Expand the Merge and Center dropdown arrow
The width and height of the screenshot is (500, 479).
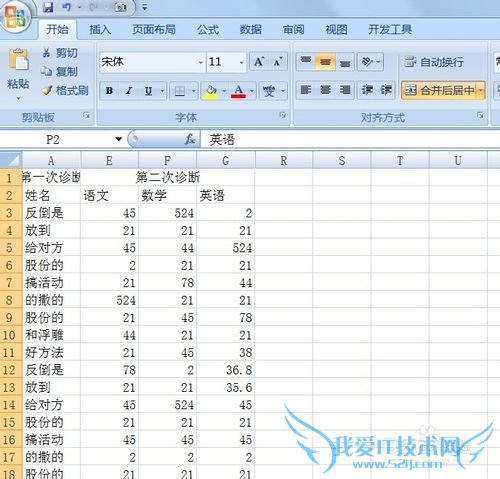tap(481, 90)
